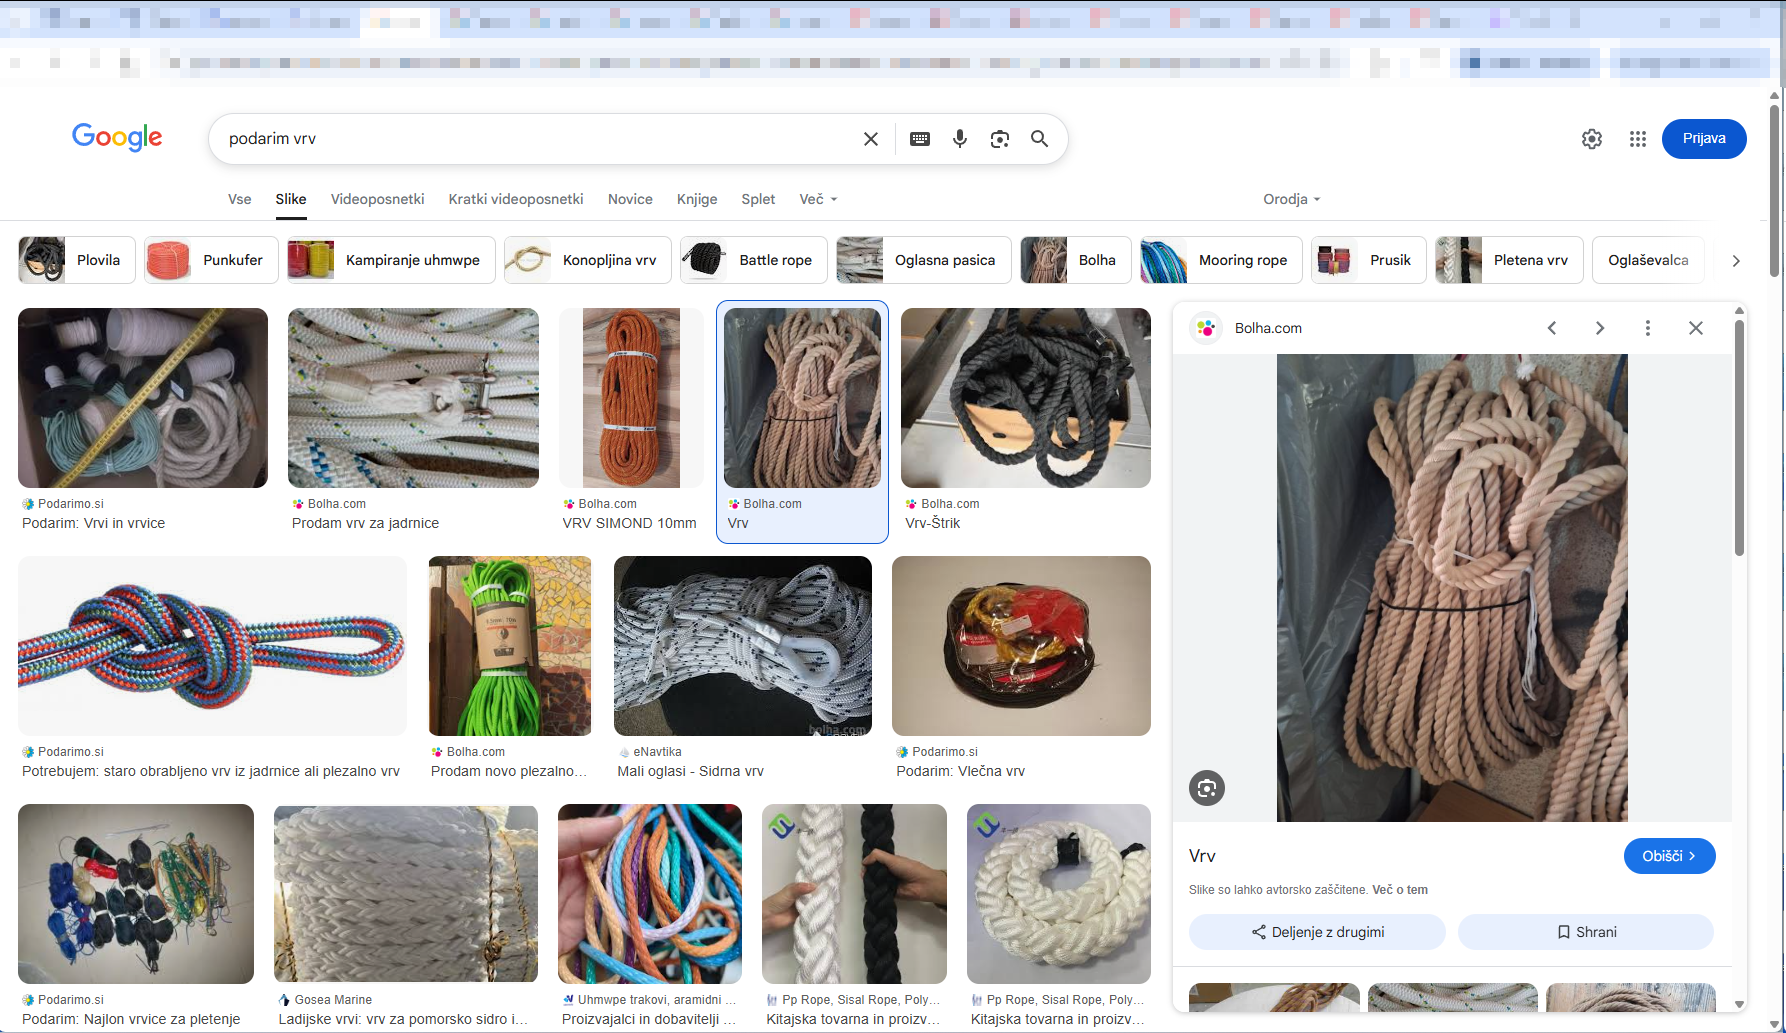Viewport: 1786px width, 1033px height.
Task: Open green climbing rope Bolha.com image
Action: point(510,646)
